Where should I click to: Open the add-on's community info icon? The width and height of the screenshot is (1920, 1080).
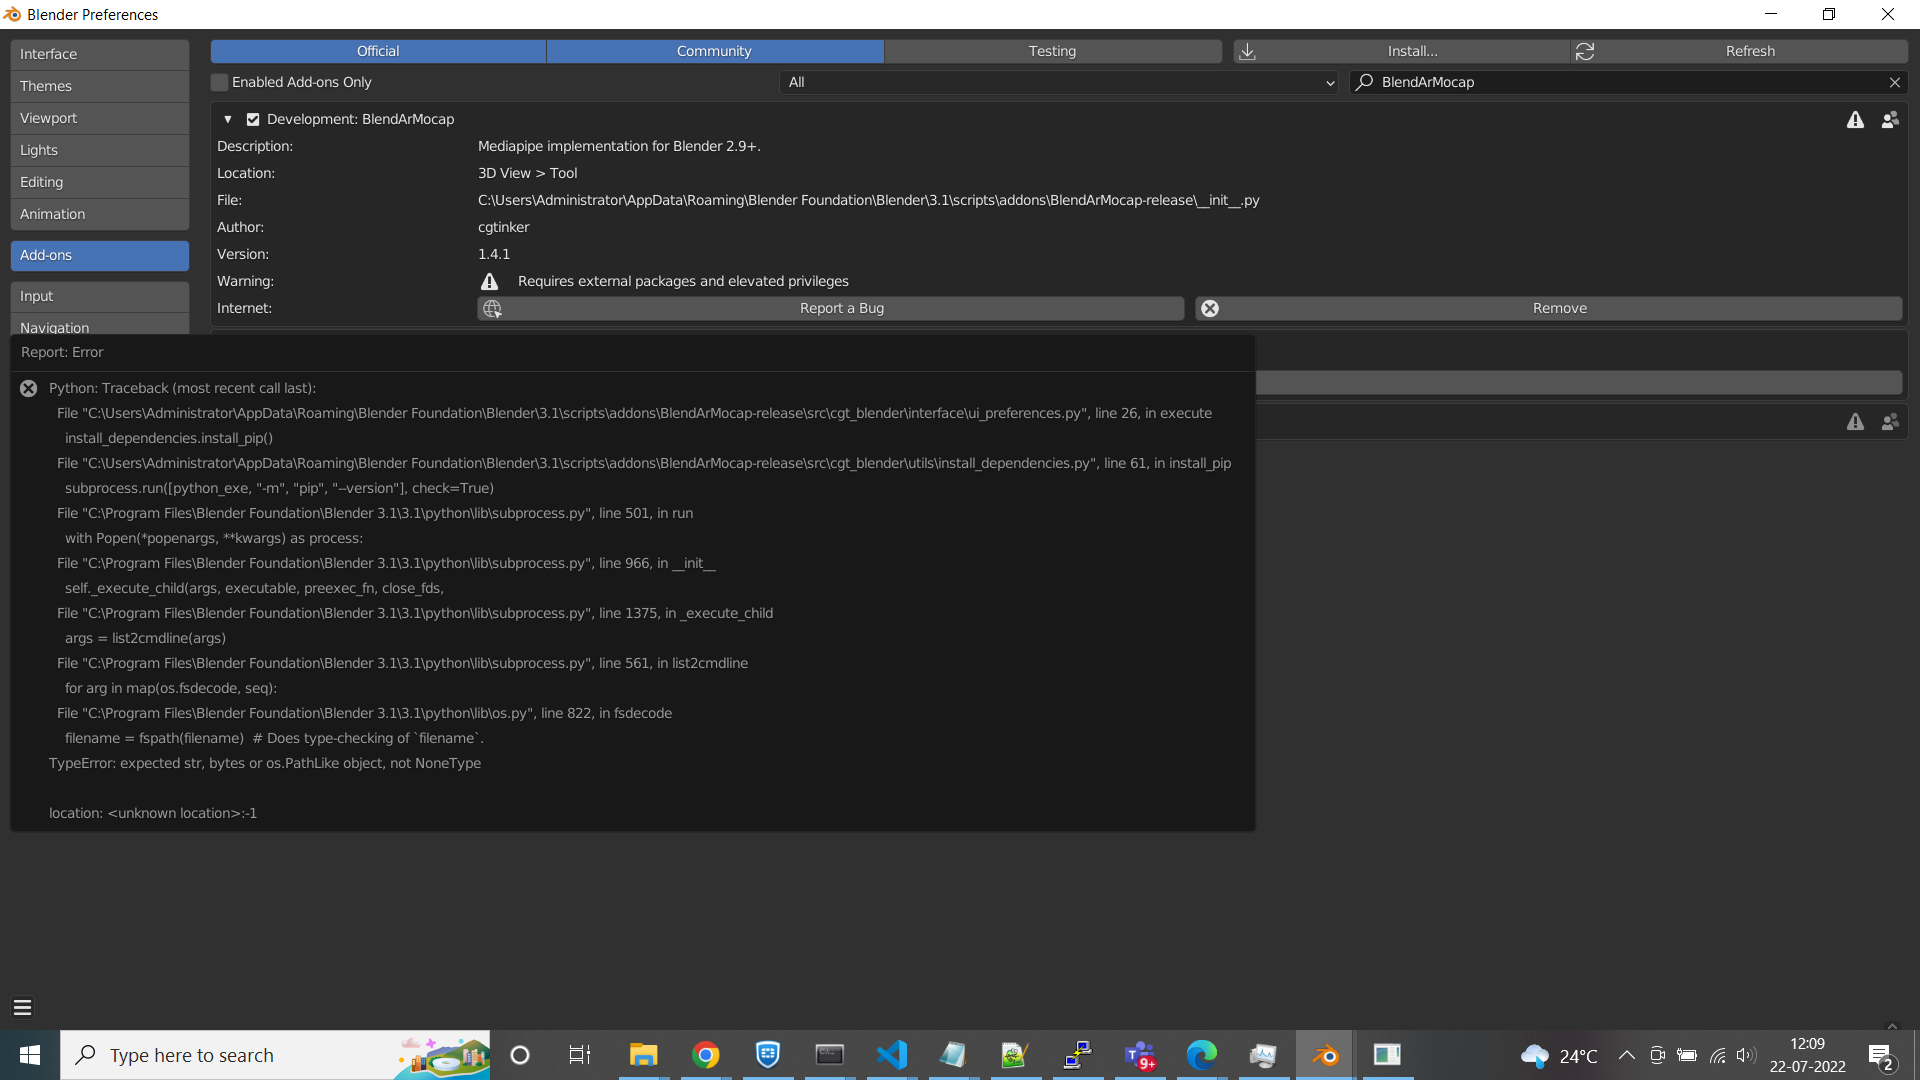click(x=1890, y=119)
